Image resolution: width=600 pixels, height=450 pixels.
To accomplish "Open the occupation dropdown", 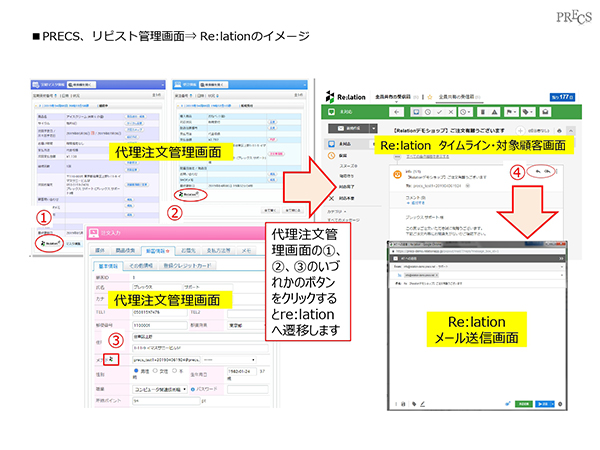I will coord(160,390).
